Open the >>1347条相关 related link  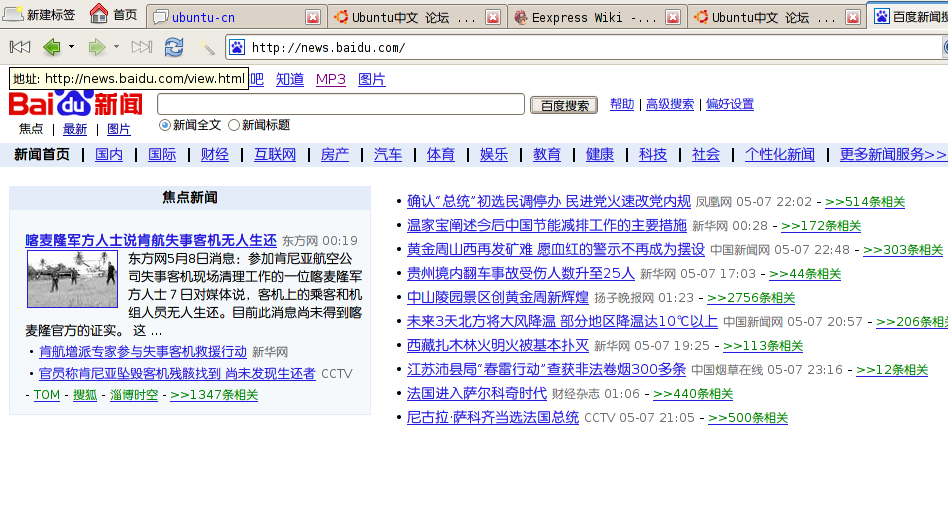pos(214,395)
